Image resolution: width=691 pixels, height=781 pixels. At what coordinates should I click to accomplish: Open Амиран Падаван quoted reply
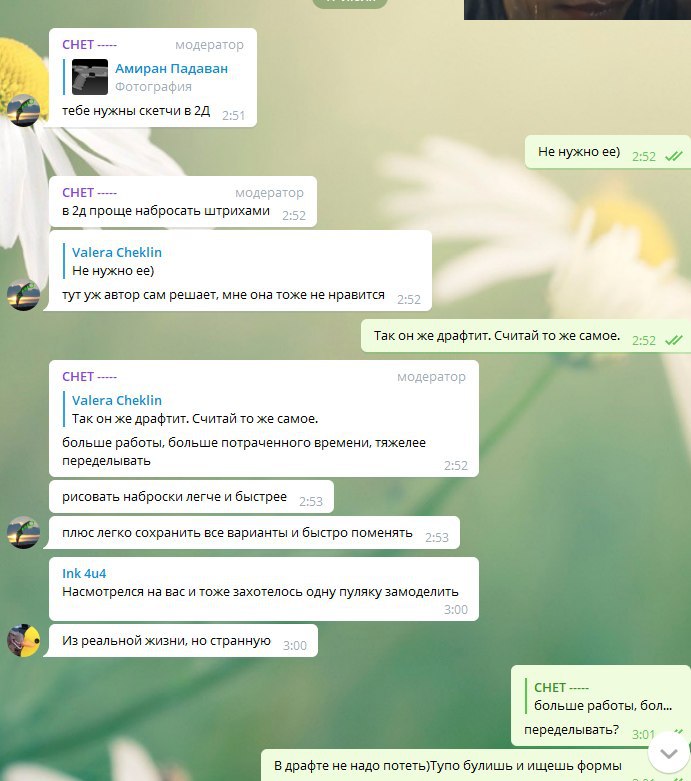pyautogui.click(x=153, y=77)
